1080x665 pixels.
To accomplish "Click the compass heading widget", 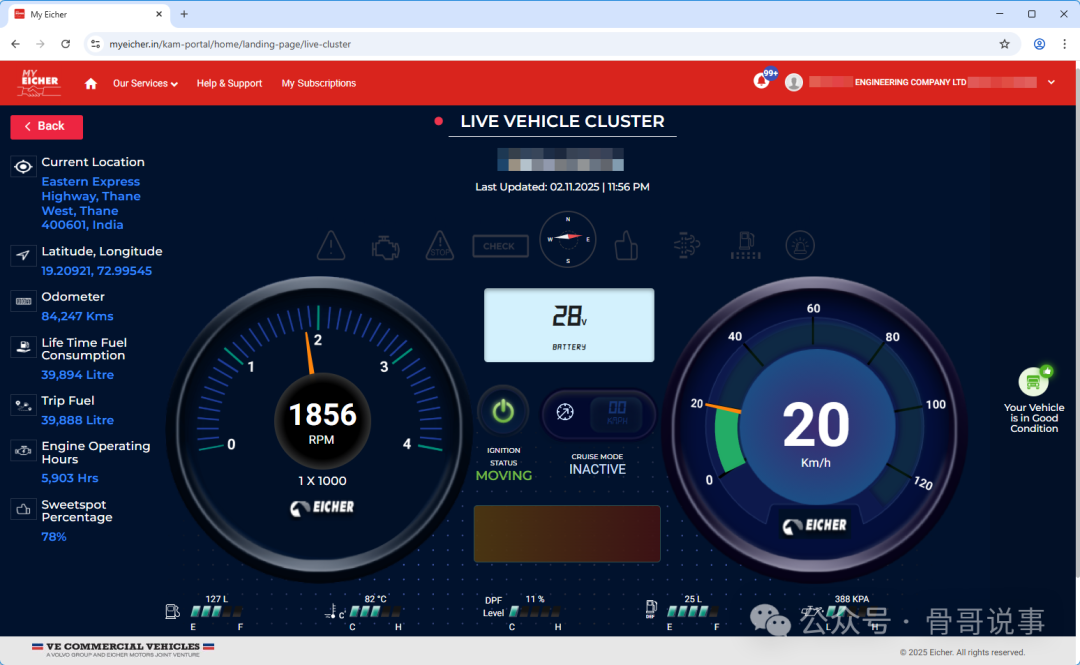I will 568,238.
